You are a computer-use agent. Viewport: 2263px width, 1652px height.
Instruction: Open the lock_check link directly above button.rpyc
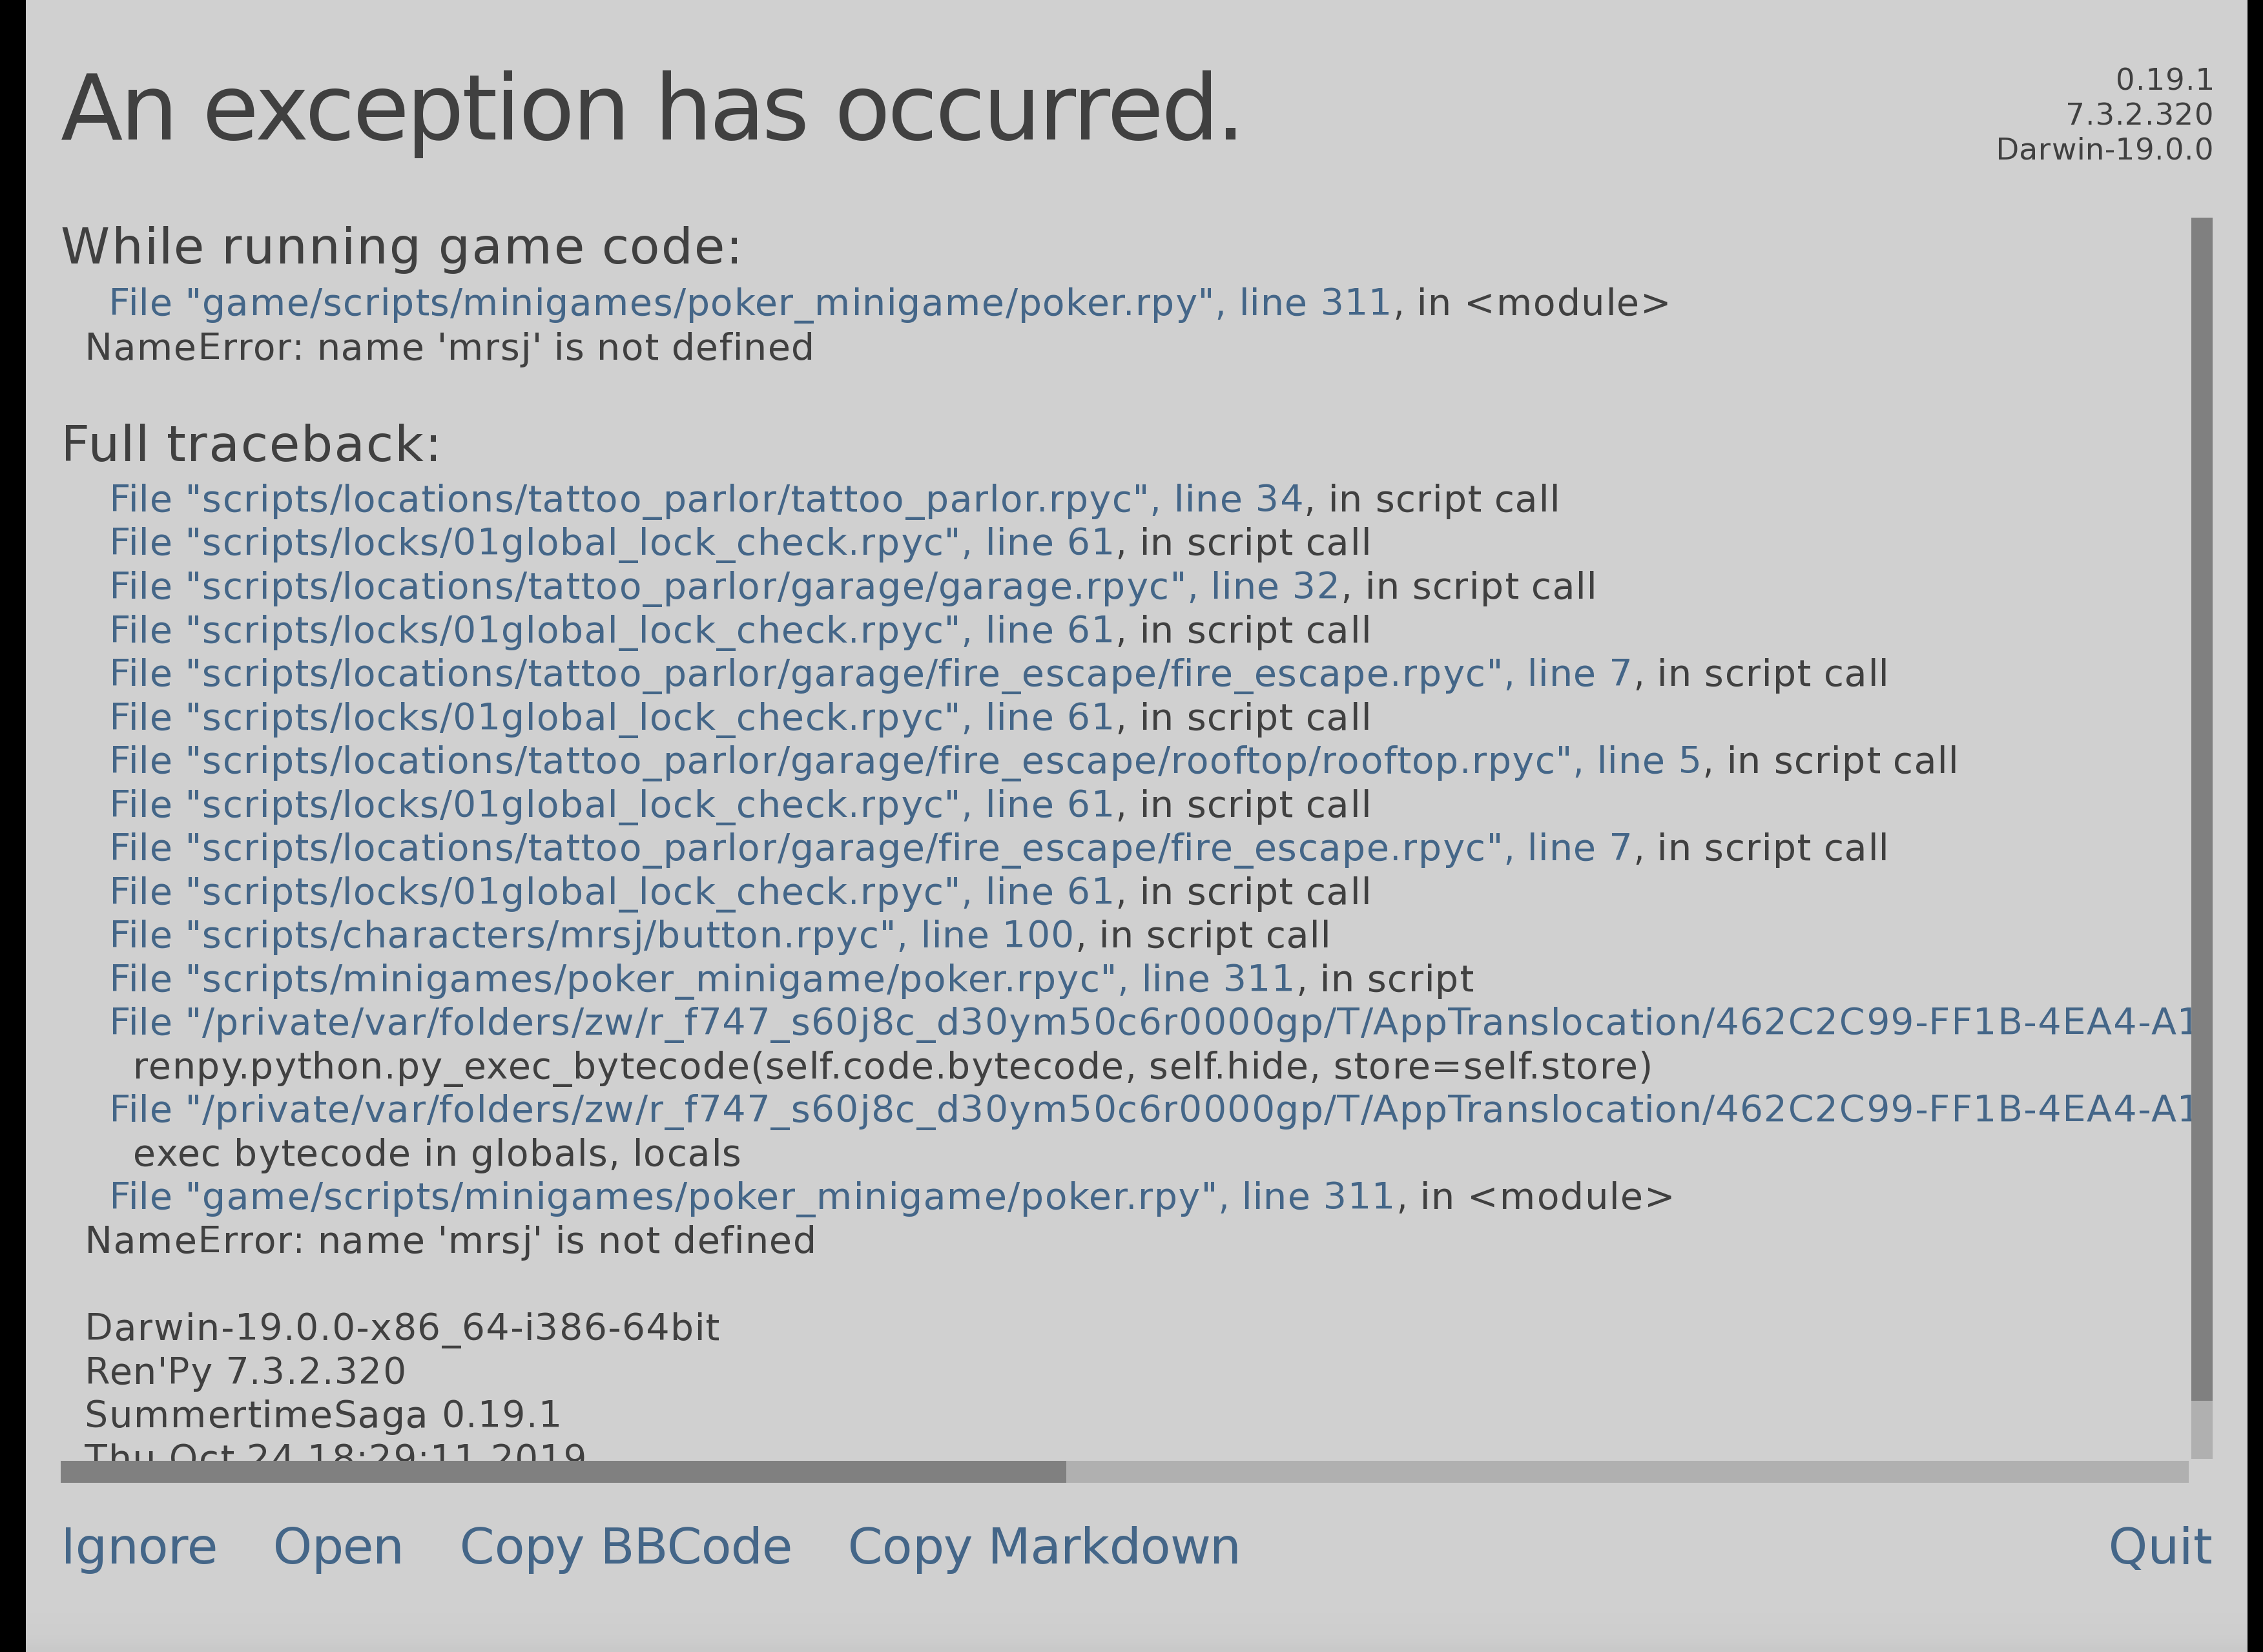611,892
